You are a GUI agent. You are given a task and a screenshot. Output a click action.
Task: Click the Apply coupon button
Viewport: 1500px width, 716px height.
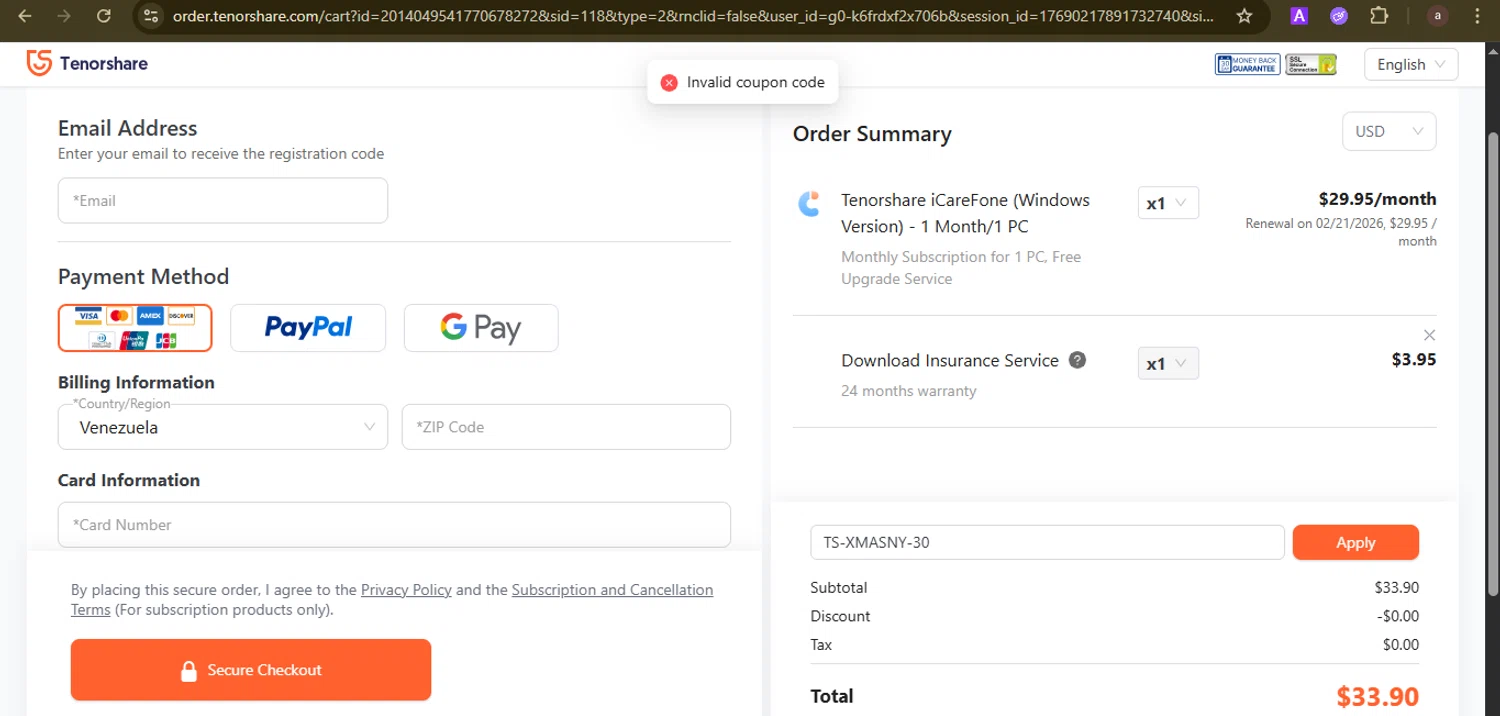coord(1356,542)
